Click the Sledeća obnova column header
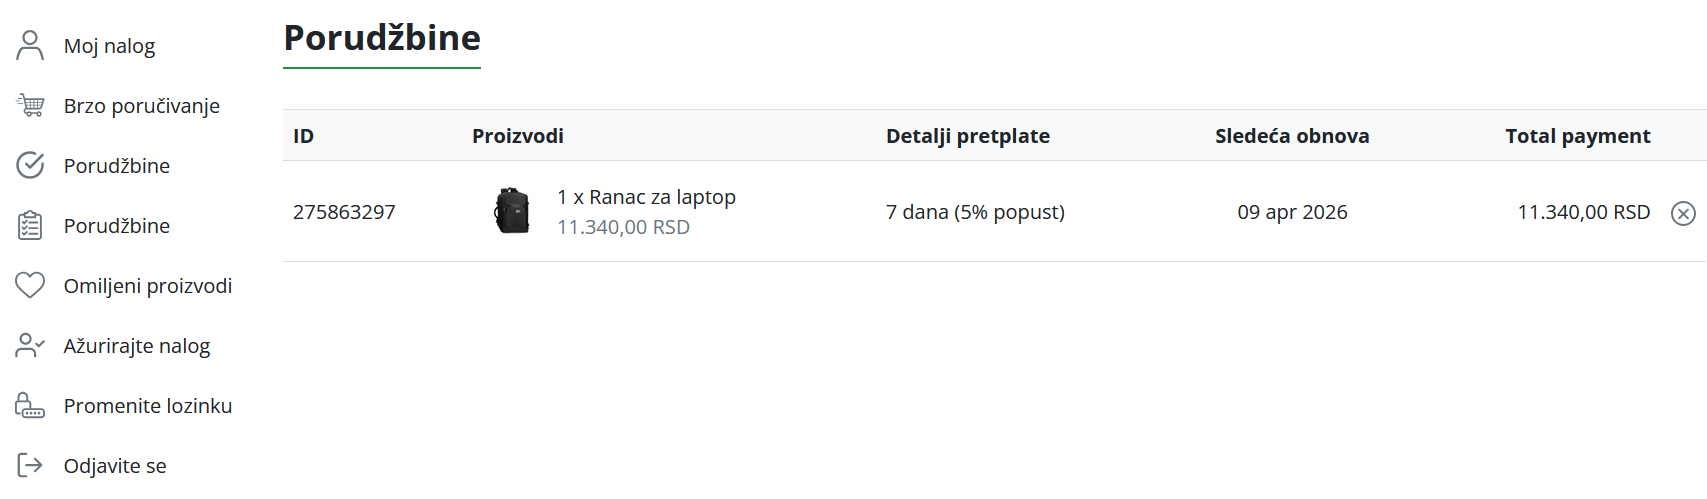 click(x=1292, y=136)
